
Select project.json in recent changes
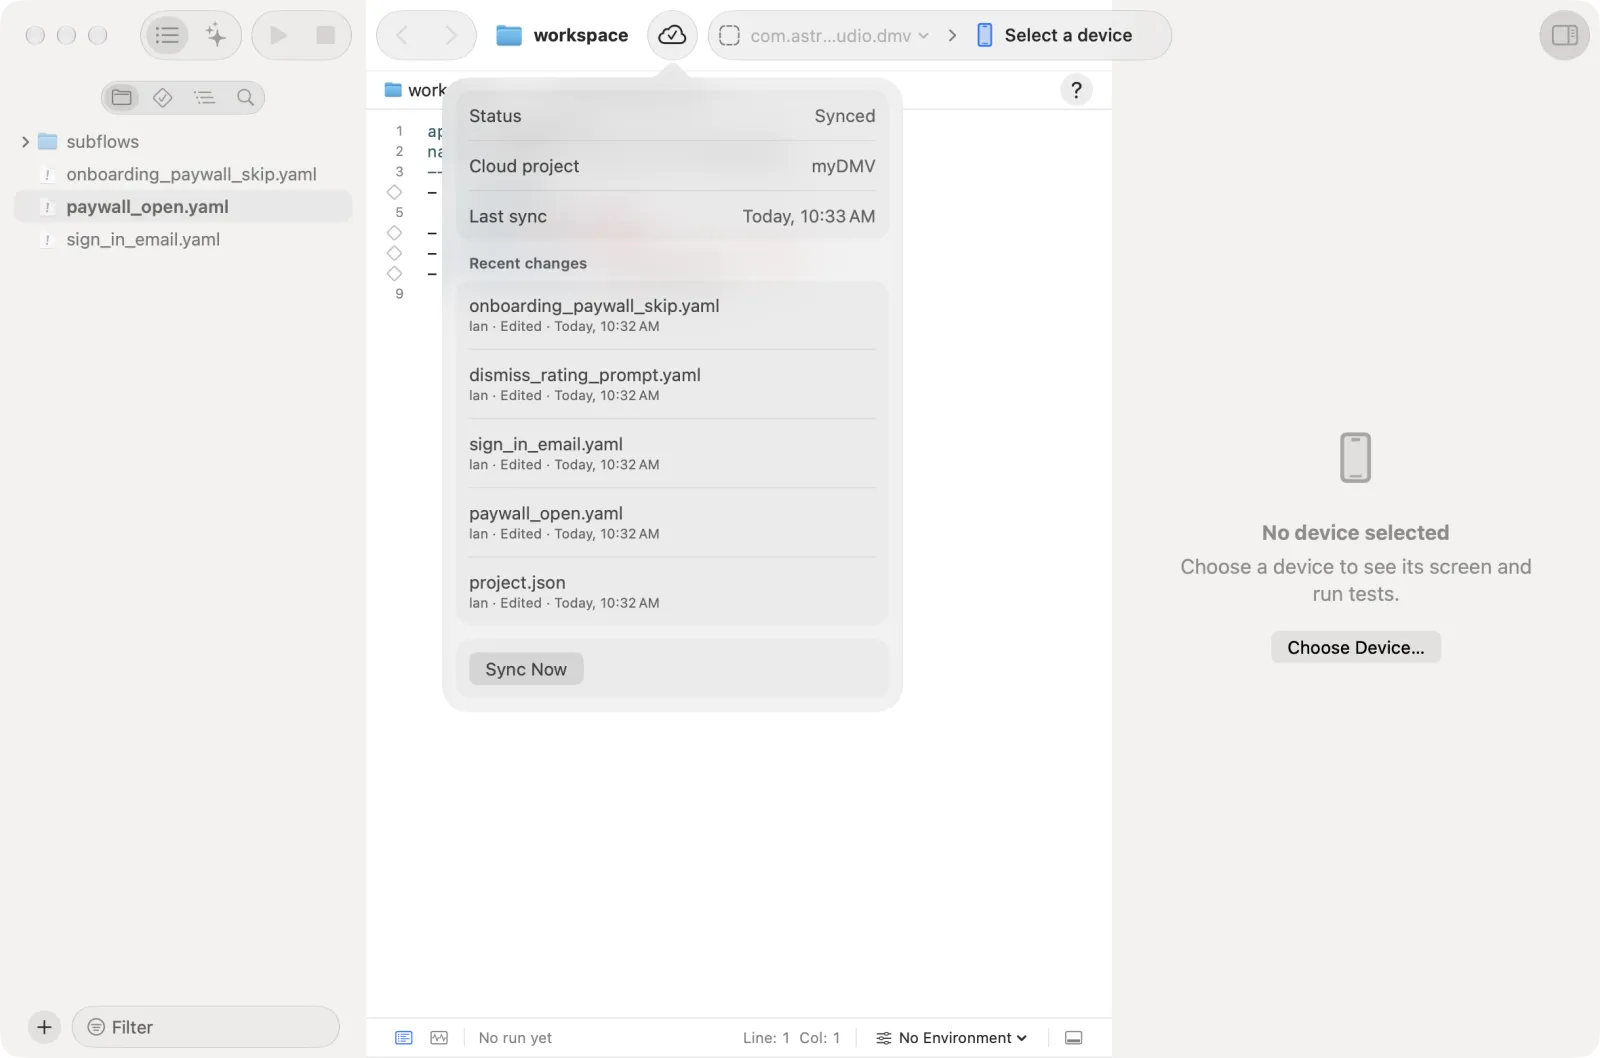point(672,591)
